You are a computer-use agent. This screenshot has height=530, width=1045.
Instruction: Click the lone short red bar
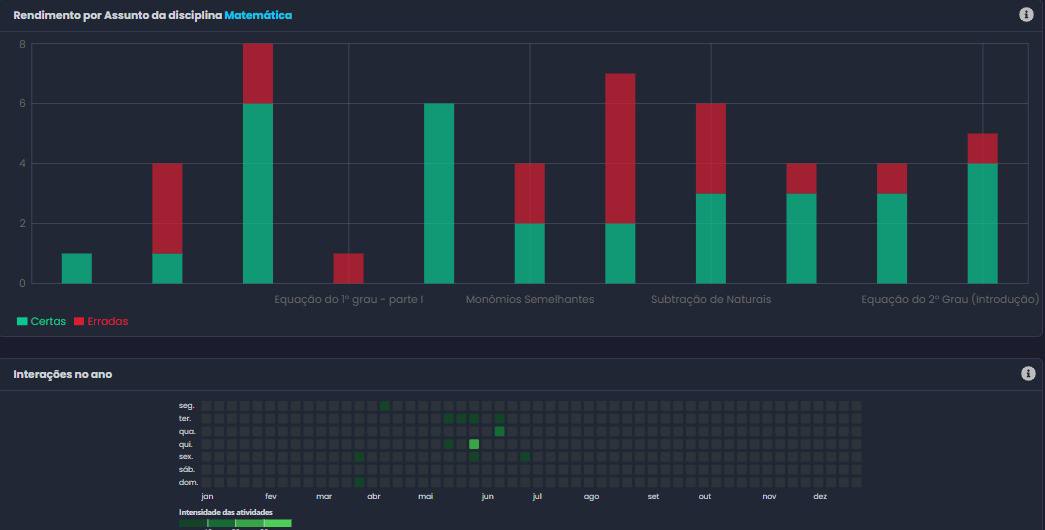pyautogui.click(x=348, y=268)
